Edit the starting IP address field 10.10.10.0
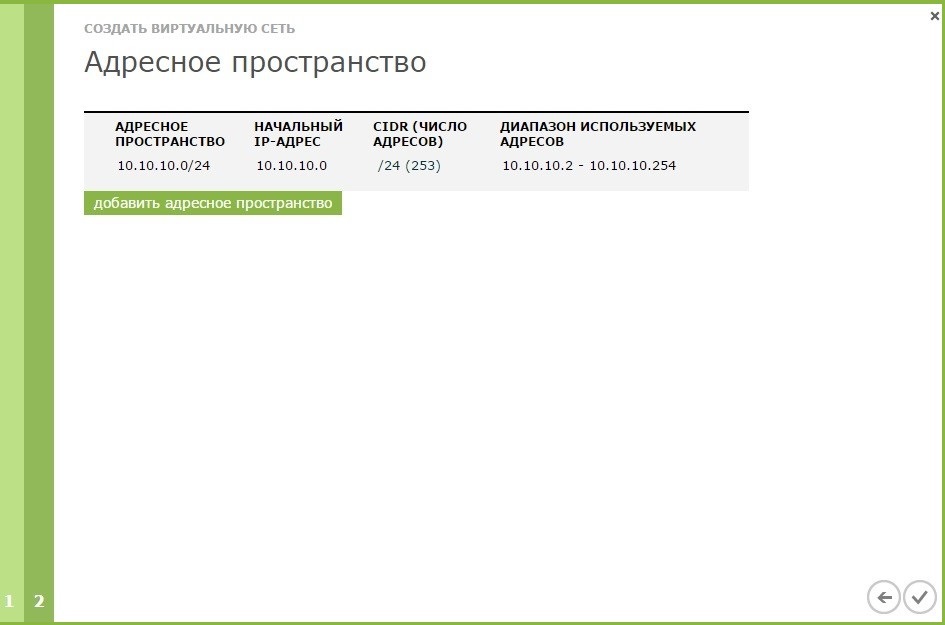The width and height of the screenshot is (945, 625). pos(289,165)
